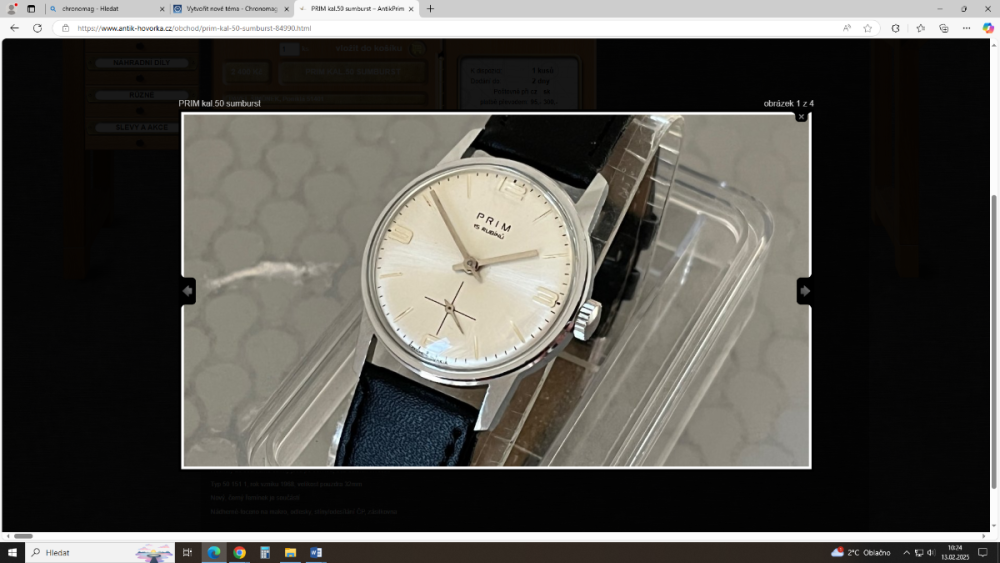Image resolution: width=1000 pixels, height=563 pixels.
Task: Open Calculator from taskbar
Action: point(265,552)
